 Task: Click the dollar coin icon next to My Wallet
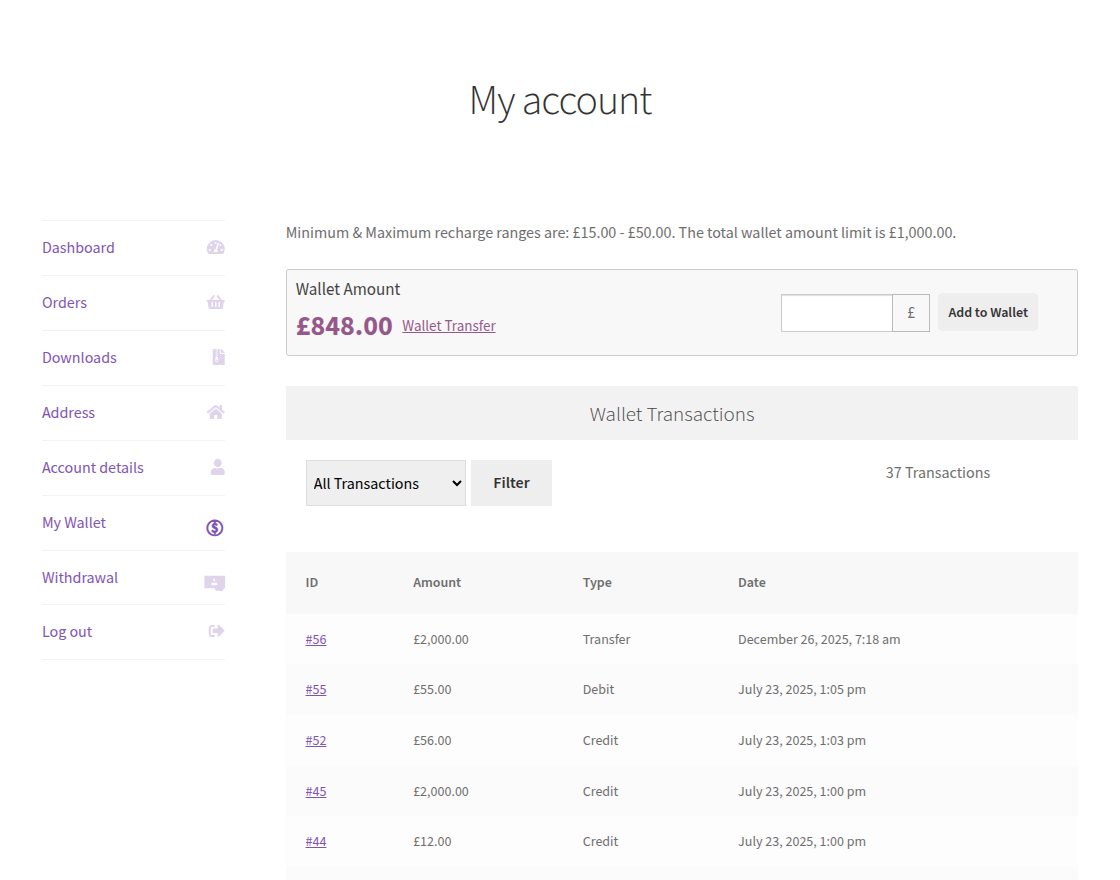pos(214,527)
